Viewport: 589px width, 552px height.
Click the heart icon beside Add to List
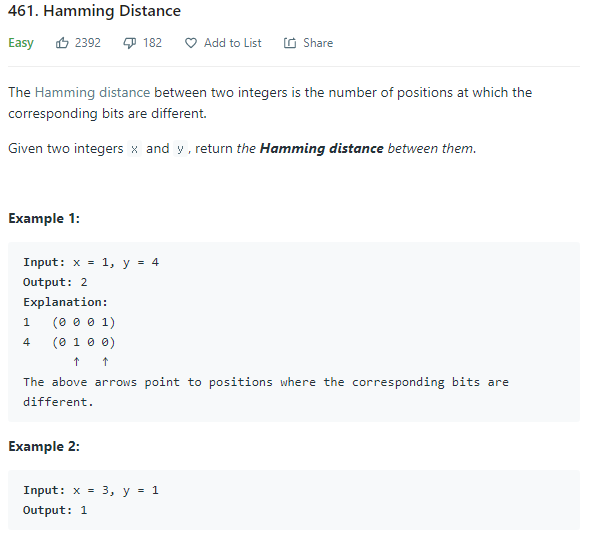coord(191,43)
